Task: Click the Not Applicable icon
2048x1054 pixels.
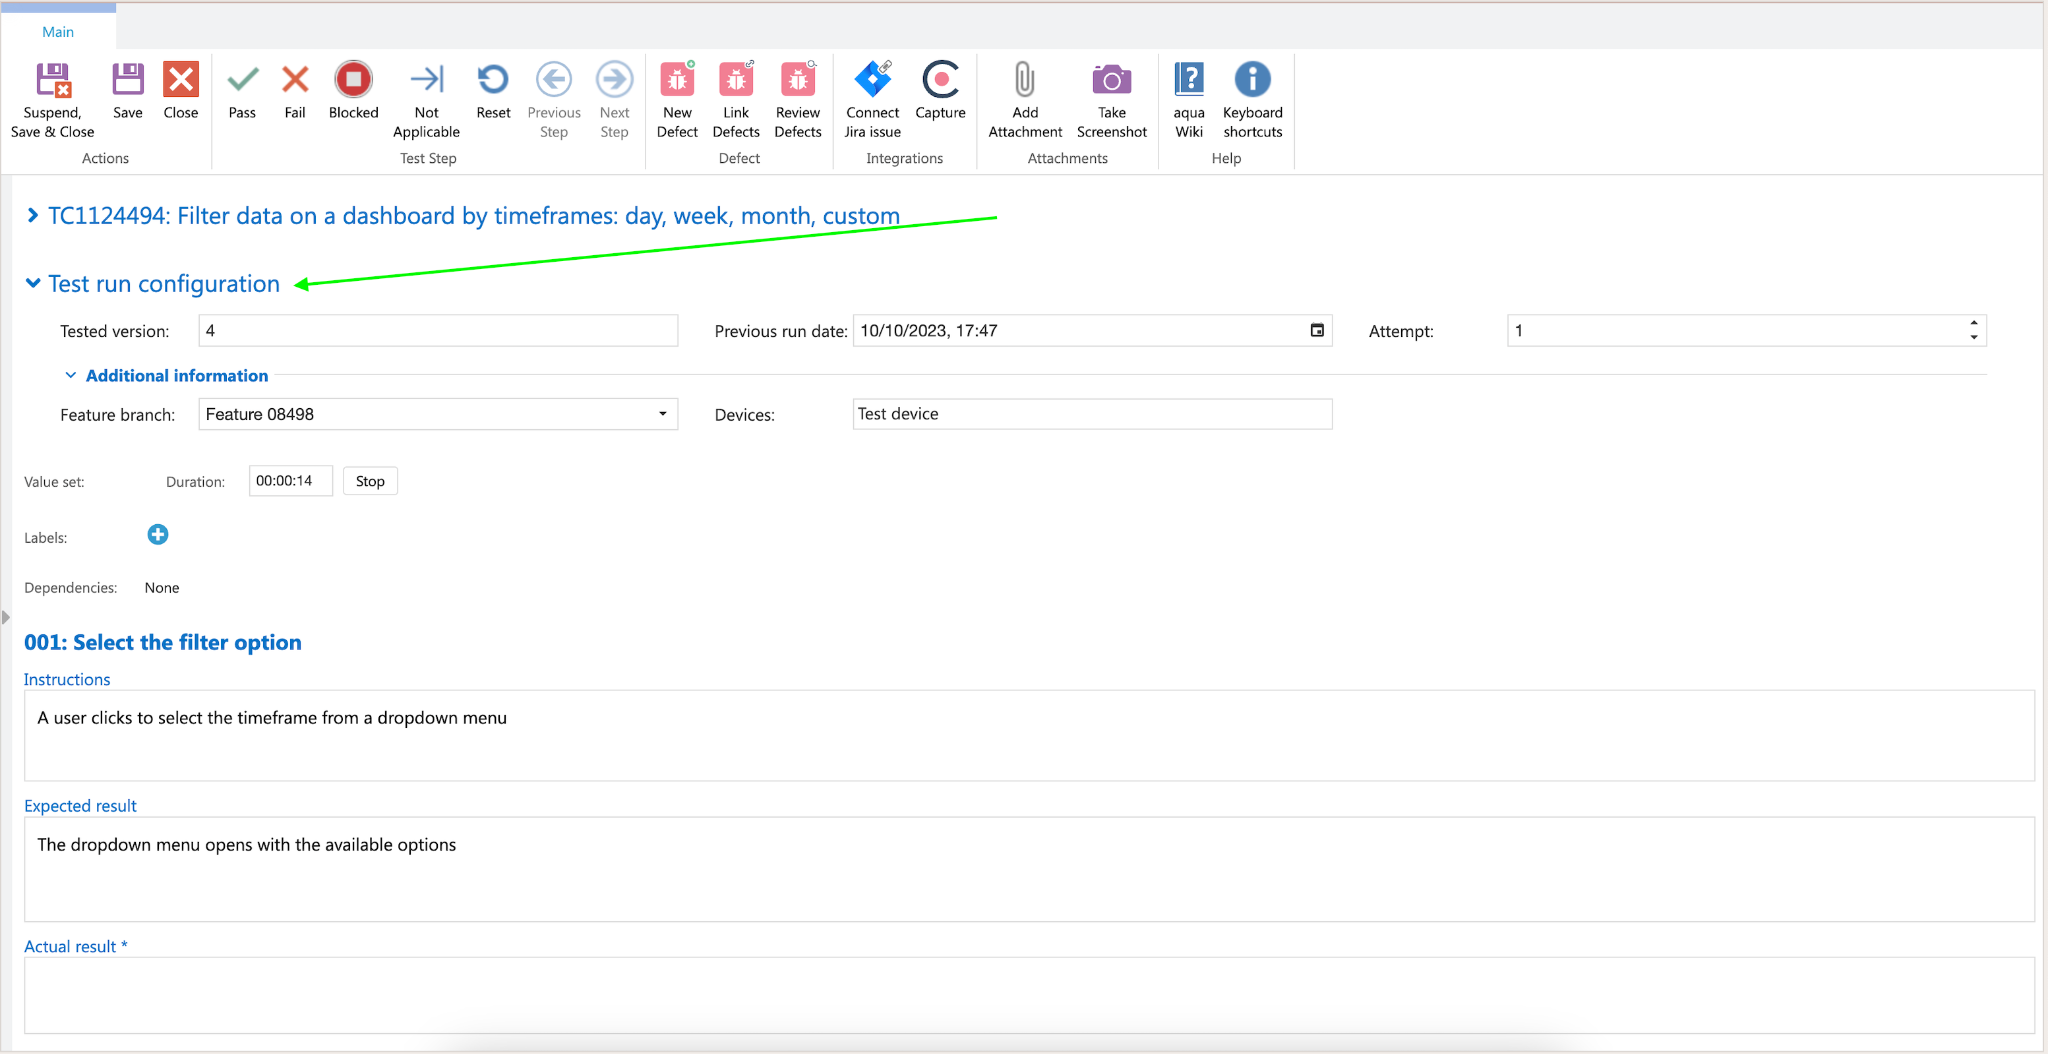Action: 427,80
